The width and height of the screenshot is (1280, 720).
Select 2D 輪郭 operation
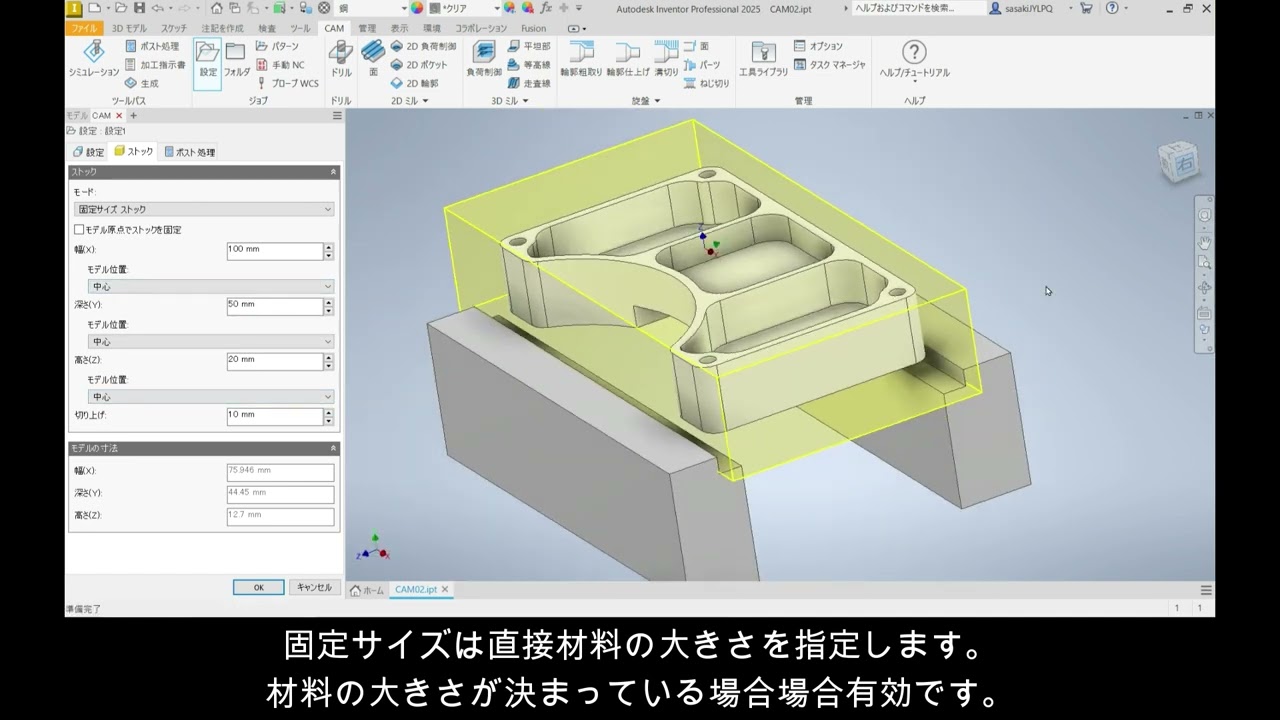coord(414,83)
